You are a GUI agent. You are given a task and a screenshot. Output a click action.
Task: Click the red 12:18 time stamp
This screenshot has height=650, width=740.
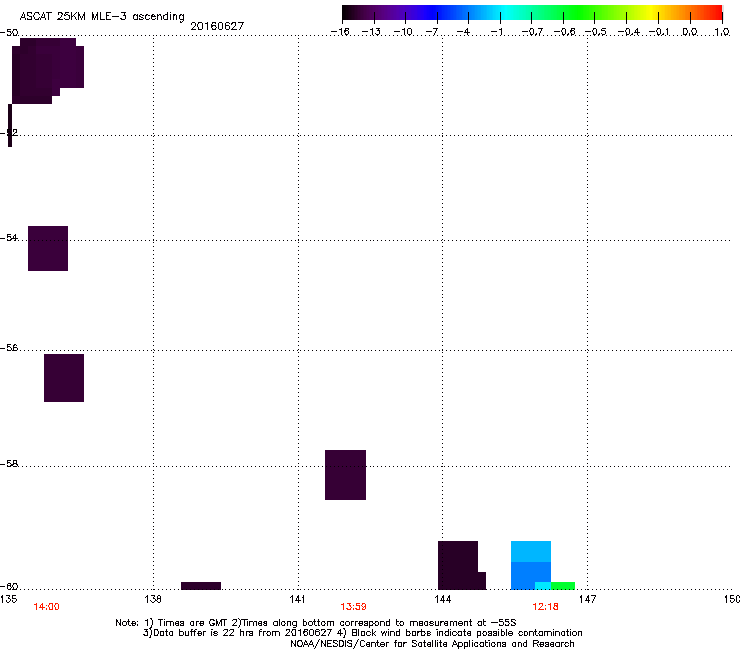point(545,607)
